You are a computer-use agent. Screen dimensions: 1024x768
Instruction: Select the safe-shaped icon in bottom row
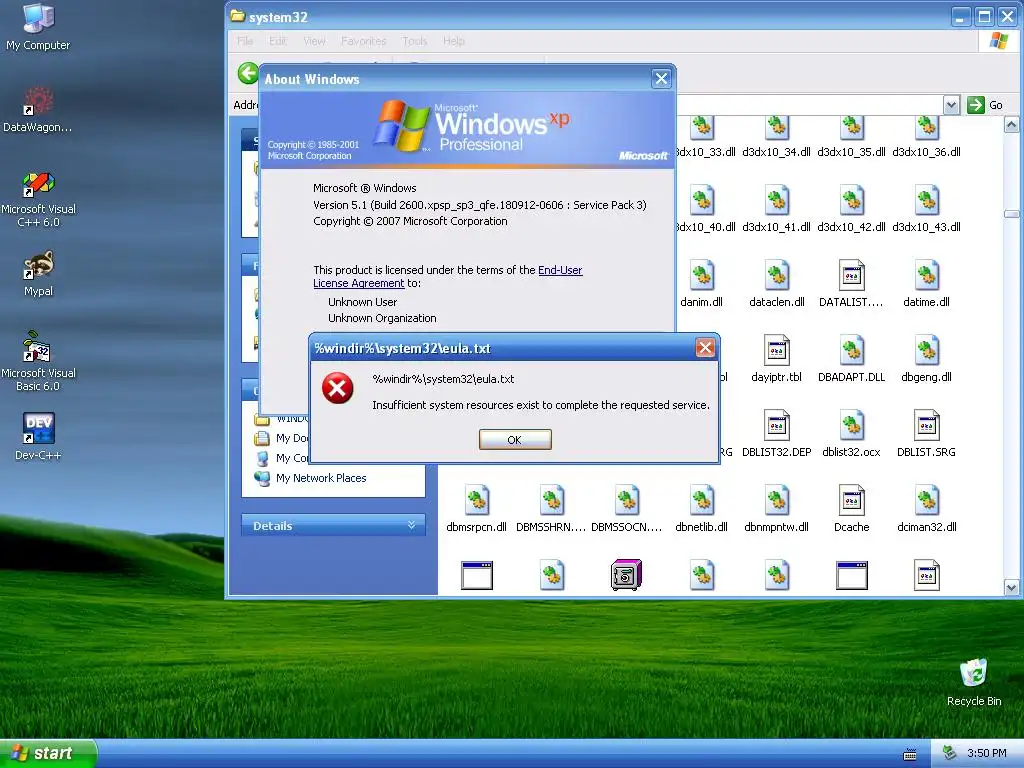(626, 575)
